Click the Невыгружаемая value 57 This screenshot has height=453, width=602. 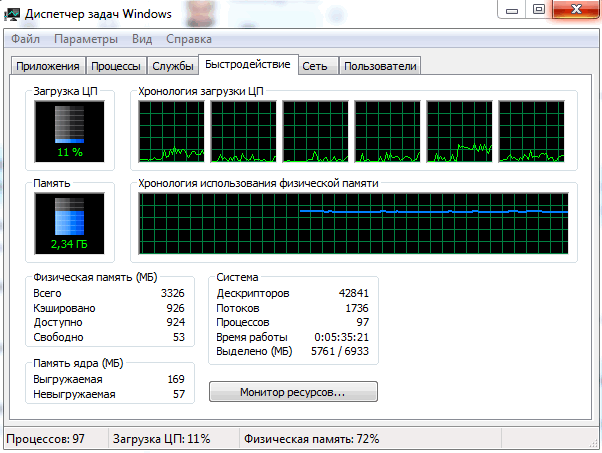point(179,394)
